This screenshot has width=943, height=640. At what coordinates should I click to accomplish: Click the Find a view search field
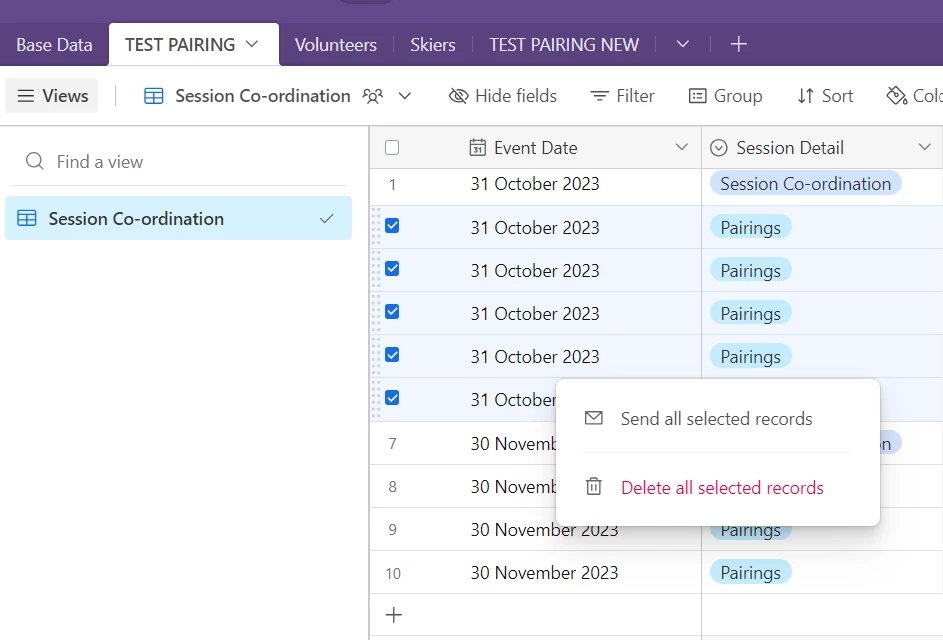(180, 162)
